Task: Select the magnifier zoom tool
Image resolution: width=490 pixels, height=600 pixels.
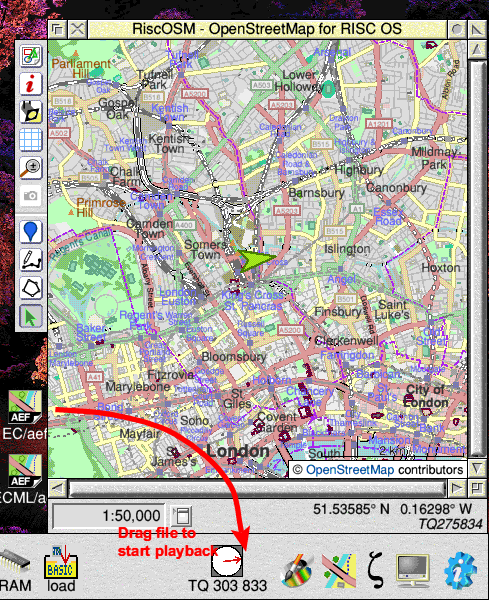Action: click(x=31, y=167)
